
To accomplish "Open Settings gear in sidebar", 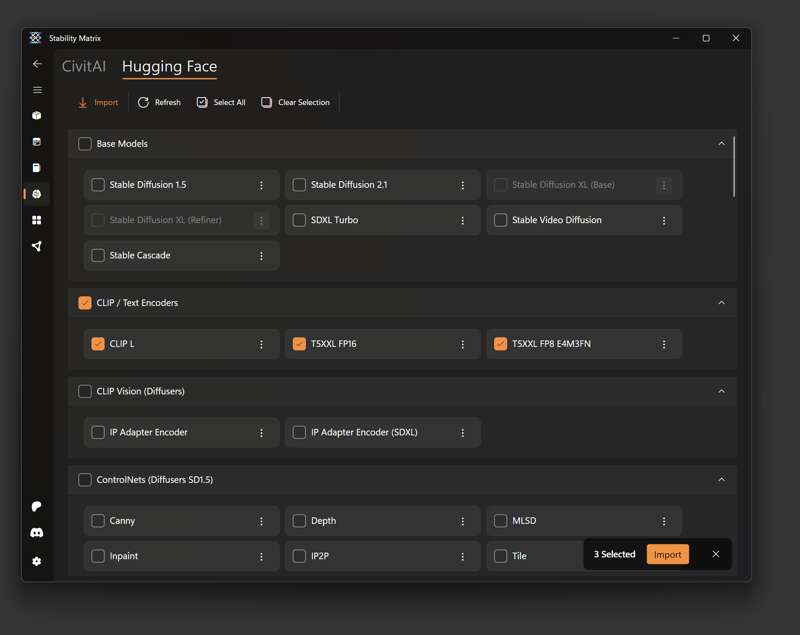I will pos(37,561).
